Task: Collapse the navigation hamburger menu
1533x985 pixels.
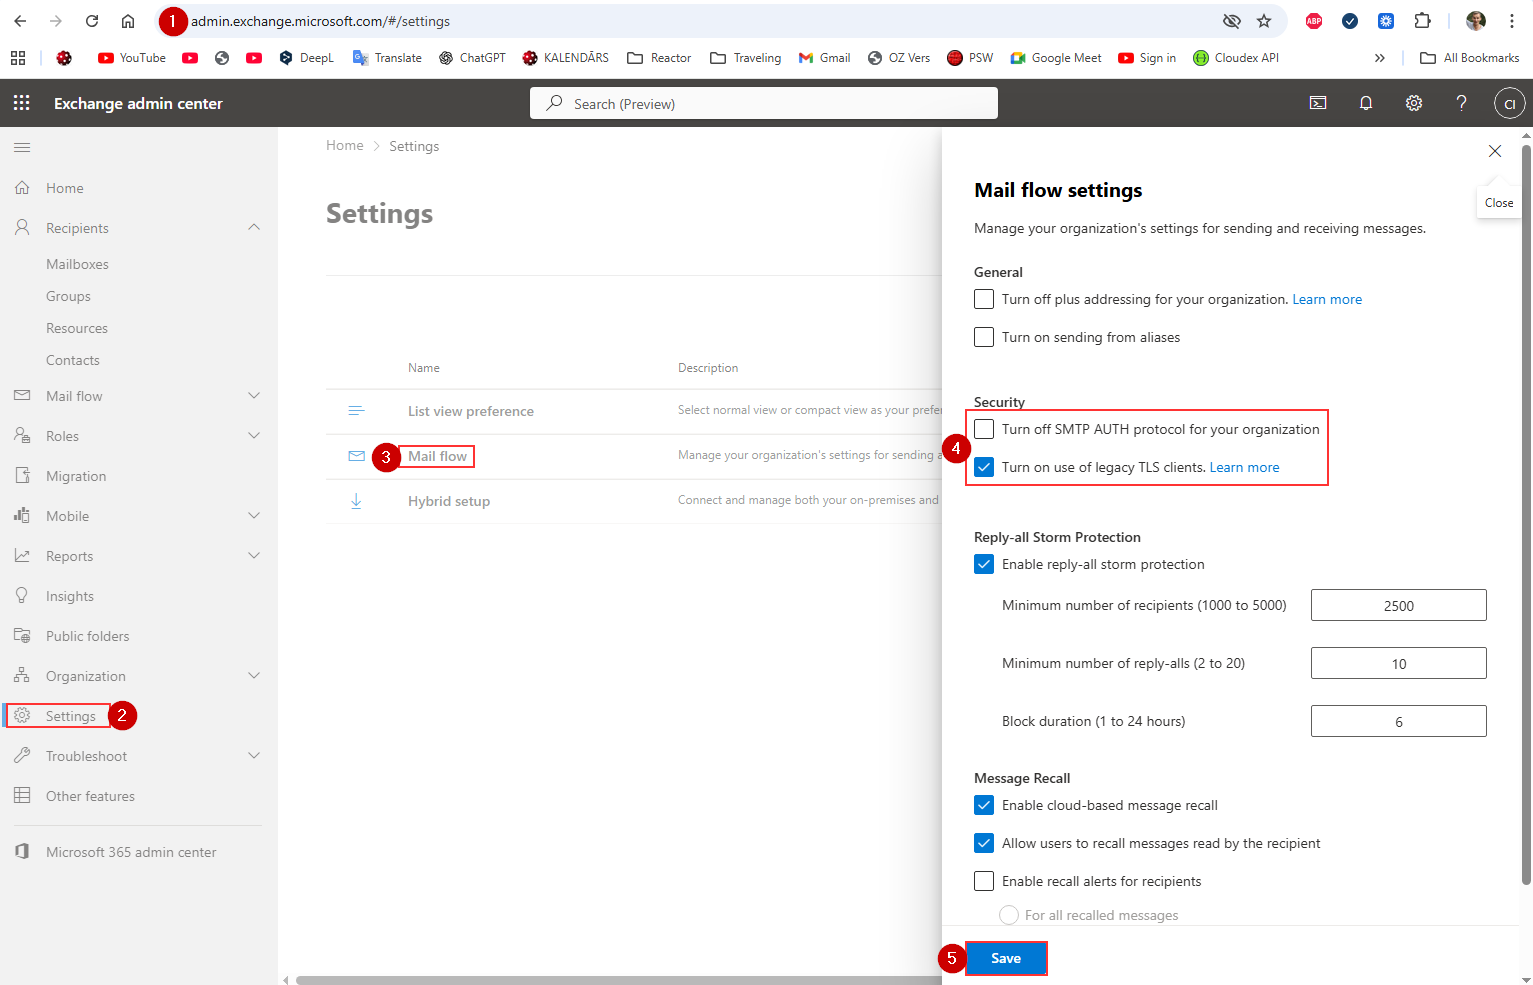Action: pos(22,148)
